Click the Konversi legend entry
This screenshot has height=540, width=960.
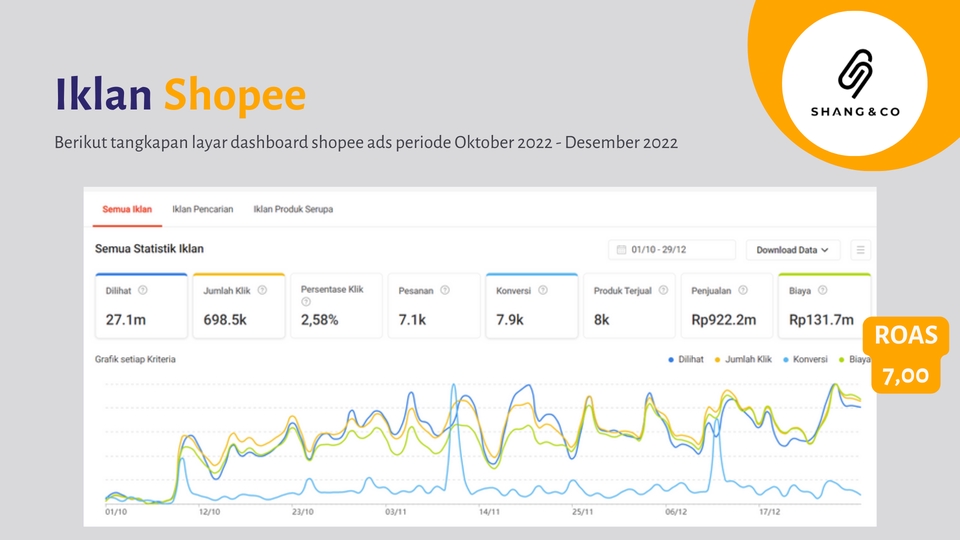click(x=805, y=359)
